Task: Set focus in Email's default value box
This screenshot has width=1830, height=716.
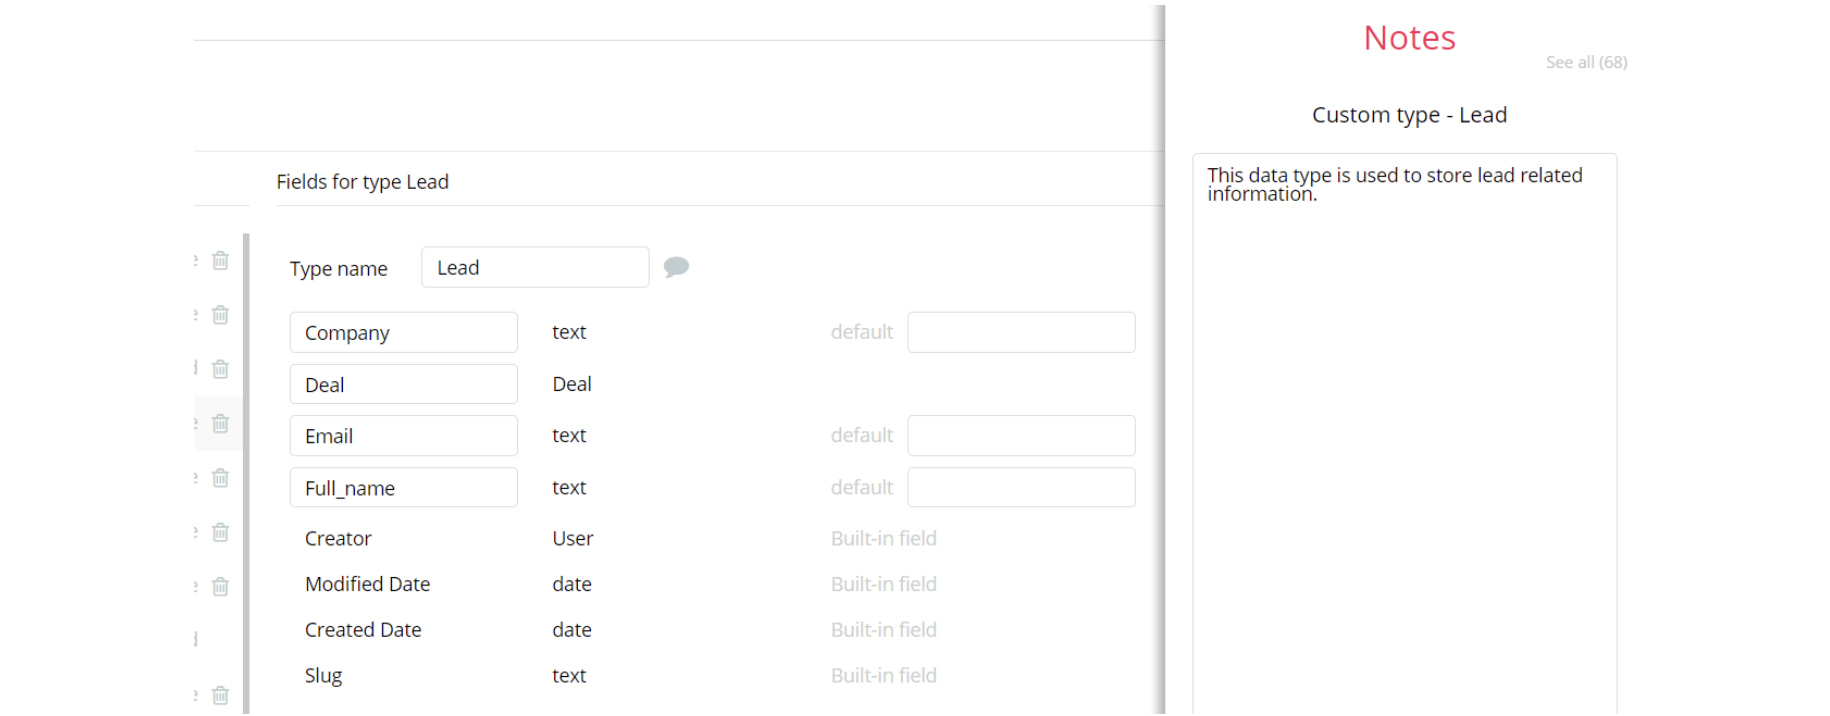Action: [x=1021, y=436]
